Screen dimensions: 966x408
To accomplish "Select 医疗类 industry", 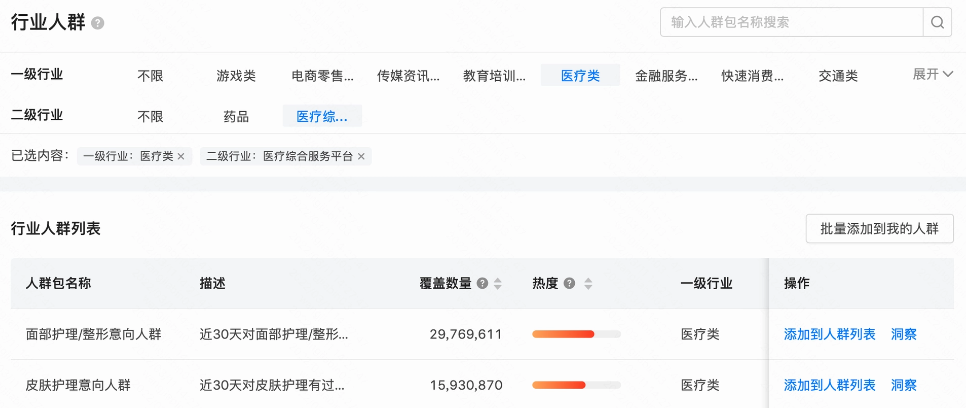I will [x=580, y=75].
